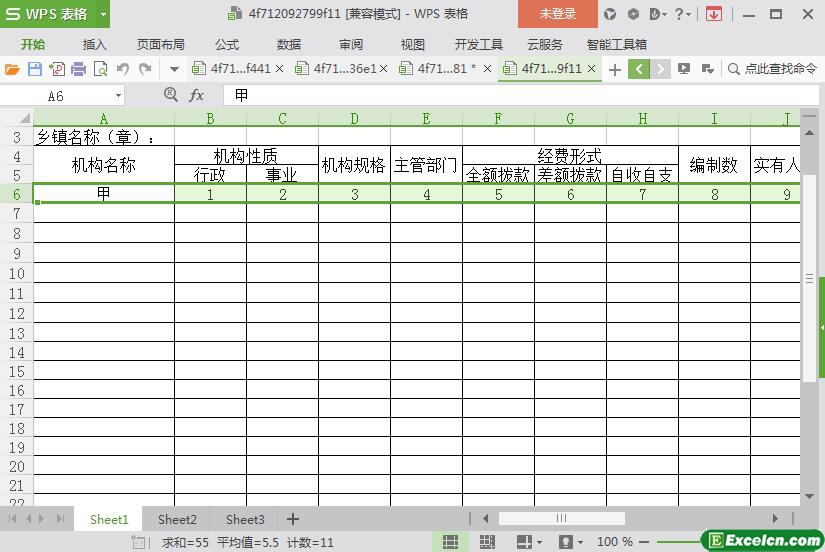
Task: Close the 4f71...36e1 document tab
Action: (x=383, y=68)
